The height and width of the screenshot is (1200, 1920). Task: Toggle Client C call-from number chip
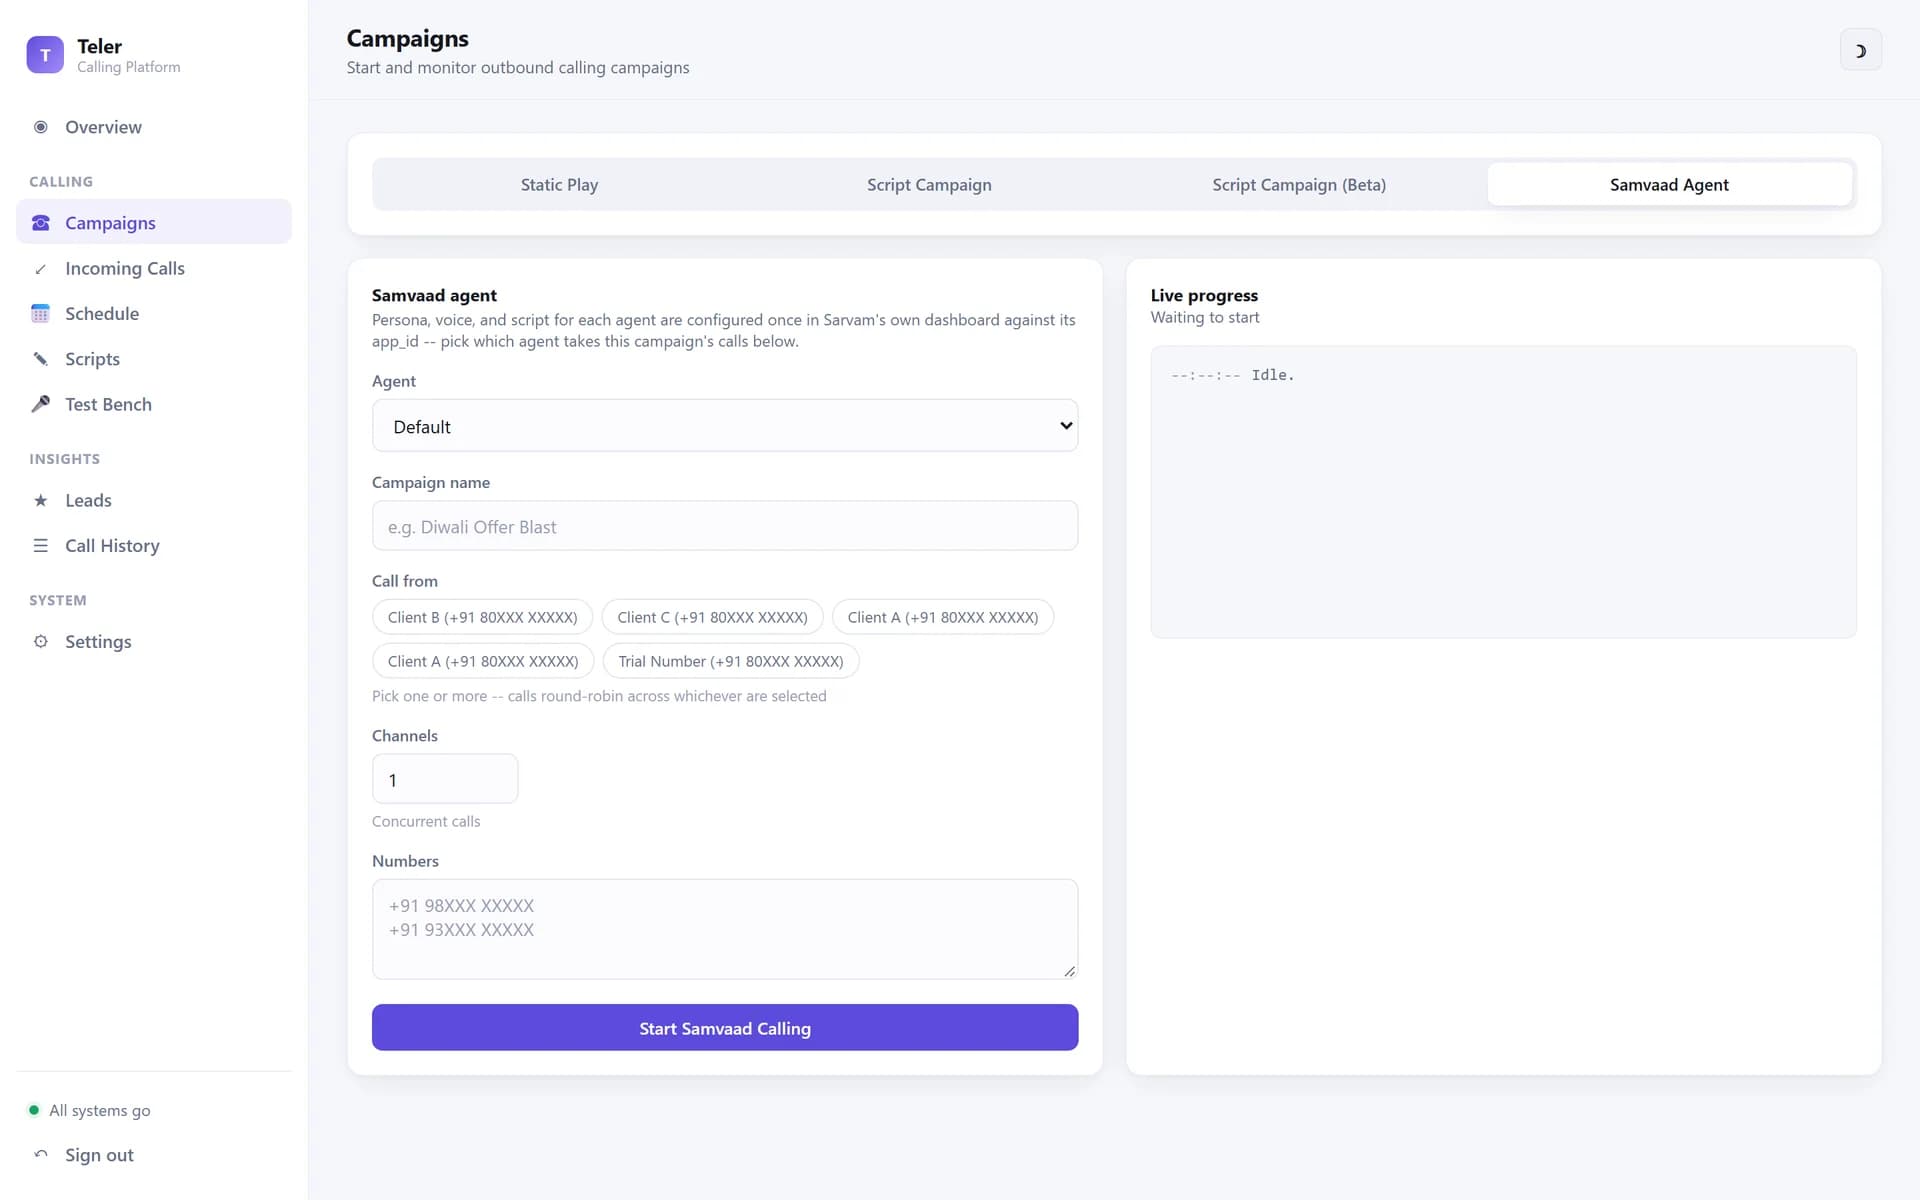tap(712, 617)
